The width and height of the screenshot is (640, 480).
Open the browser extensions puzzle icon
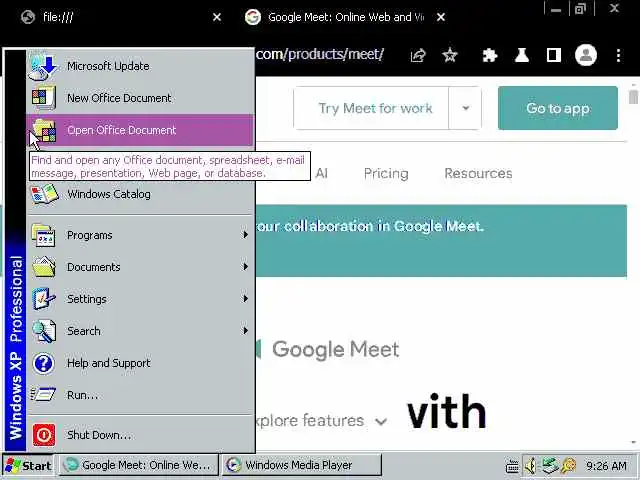(489, 55)
